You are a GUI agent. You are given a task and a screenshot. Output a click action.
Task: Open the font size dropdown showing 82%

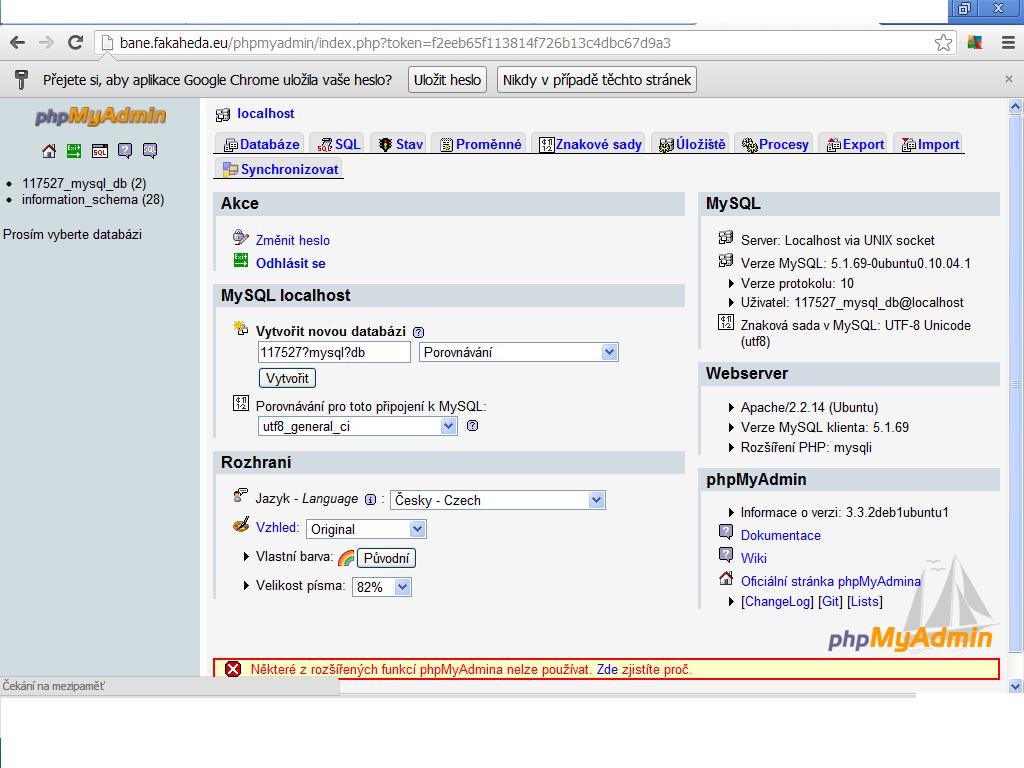(382, 587)
